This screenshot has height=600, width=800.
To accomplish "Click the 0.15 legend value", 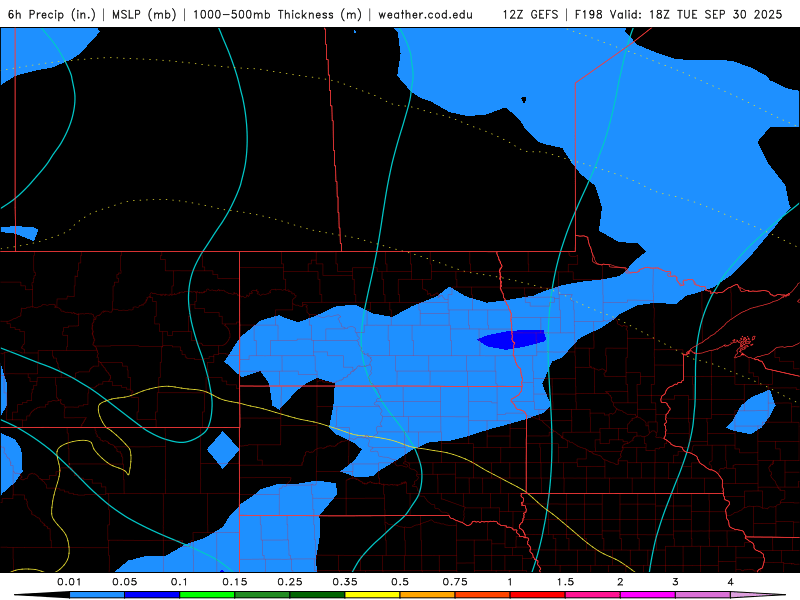I will tap(235, 582).
